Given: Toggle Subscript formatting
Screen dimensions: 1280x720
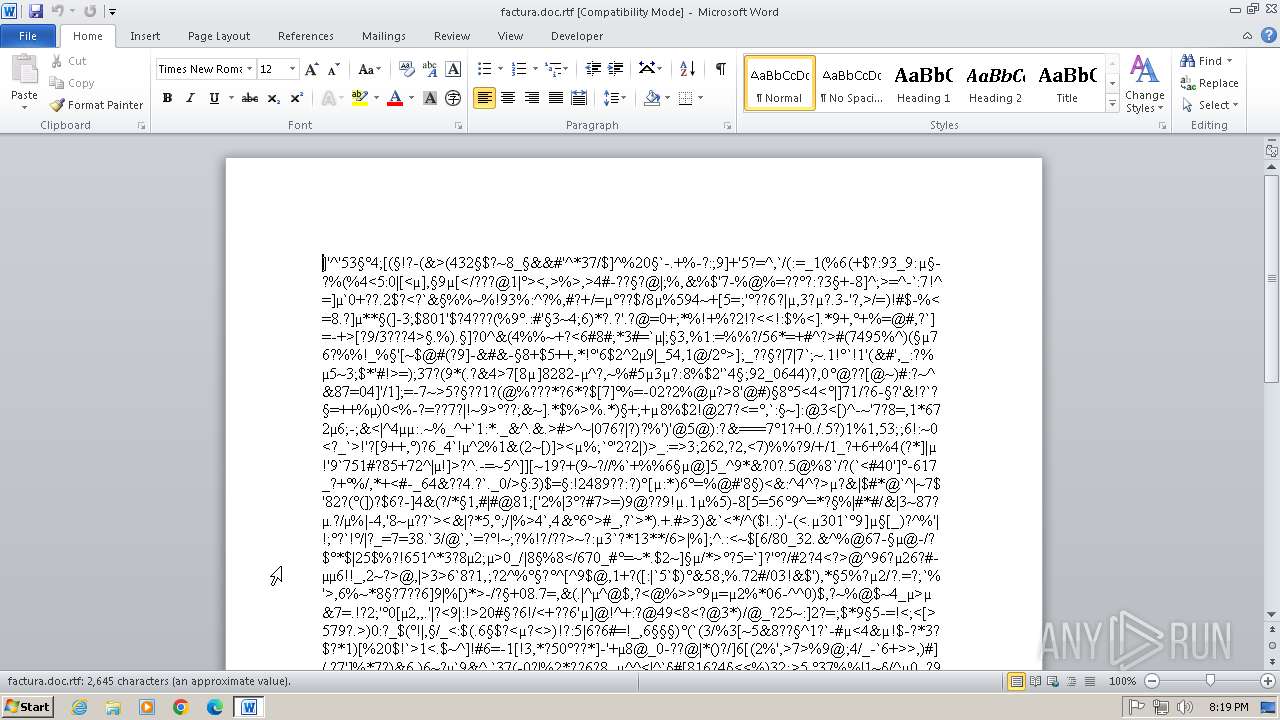Looking at the screenshot, I should (x=273, y=98).
